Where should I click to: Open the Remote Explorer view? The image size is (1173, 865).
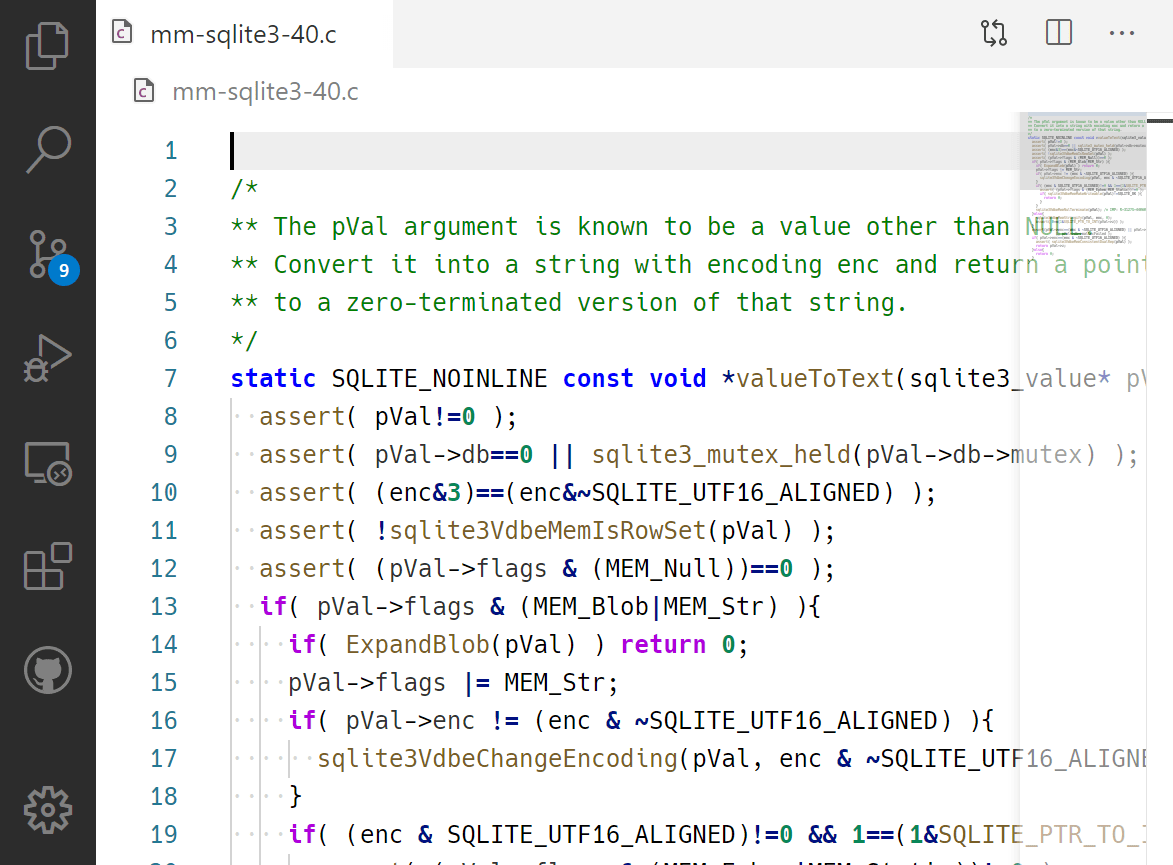coord(47,465)
